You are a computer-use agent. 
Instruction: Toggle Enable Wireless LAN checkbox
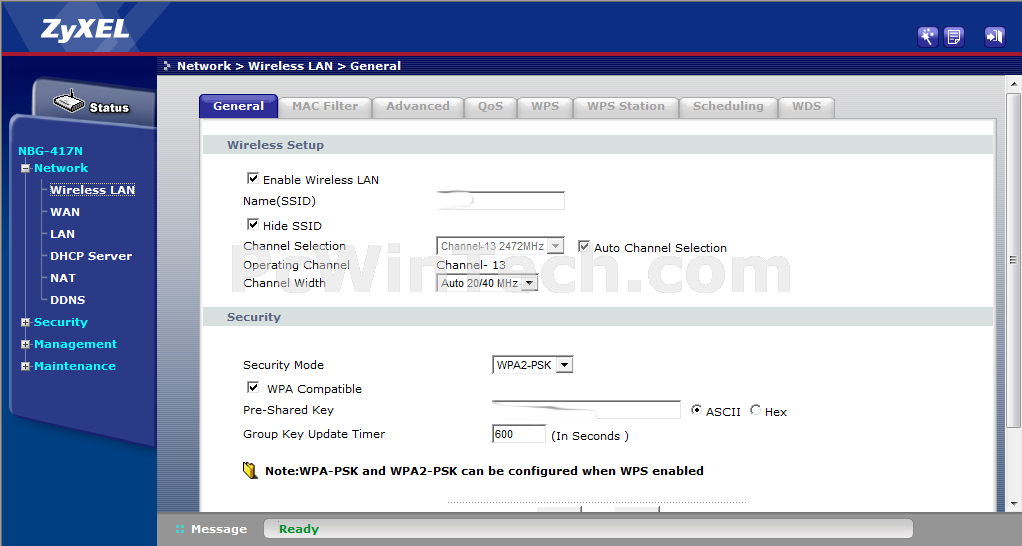tap(253, 178)
